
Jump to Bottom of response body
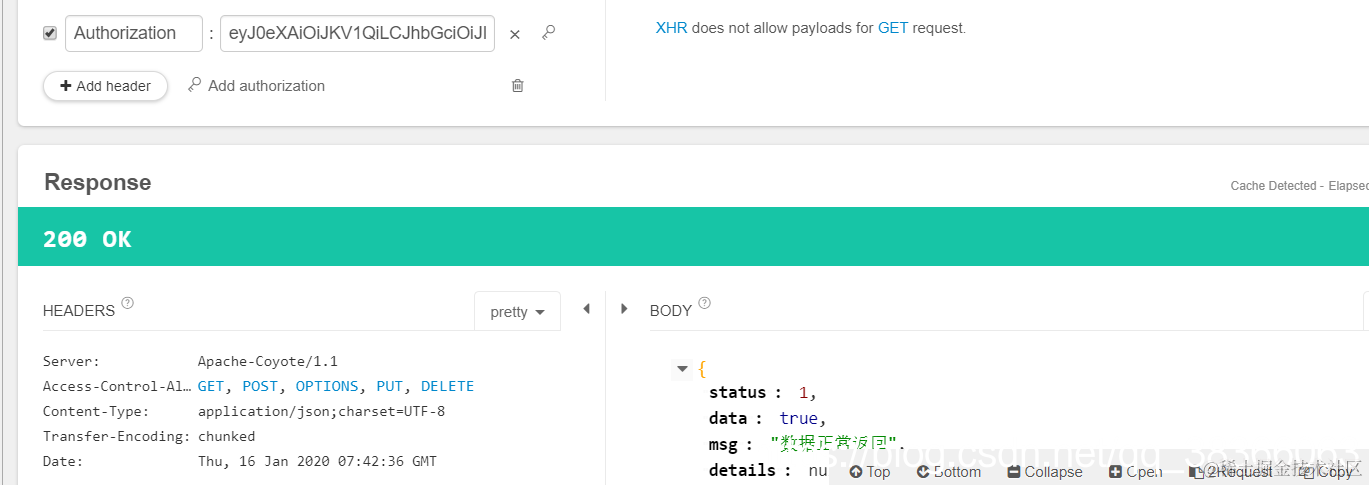(949, 472)
